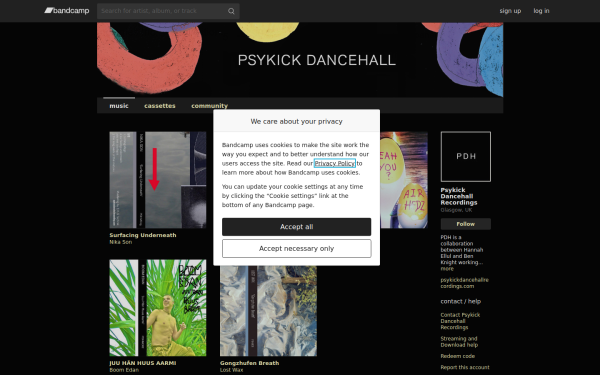Open the sign up link

tap(510, 11)
